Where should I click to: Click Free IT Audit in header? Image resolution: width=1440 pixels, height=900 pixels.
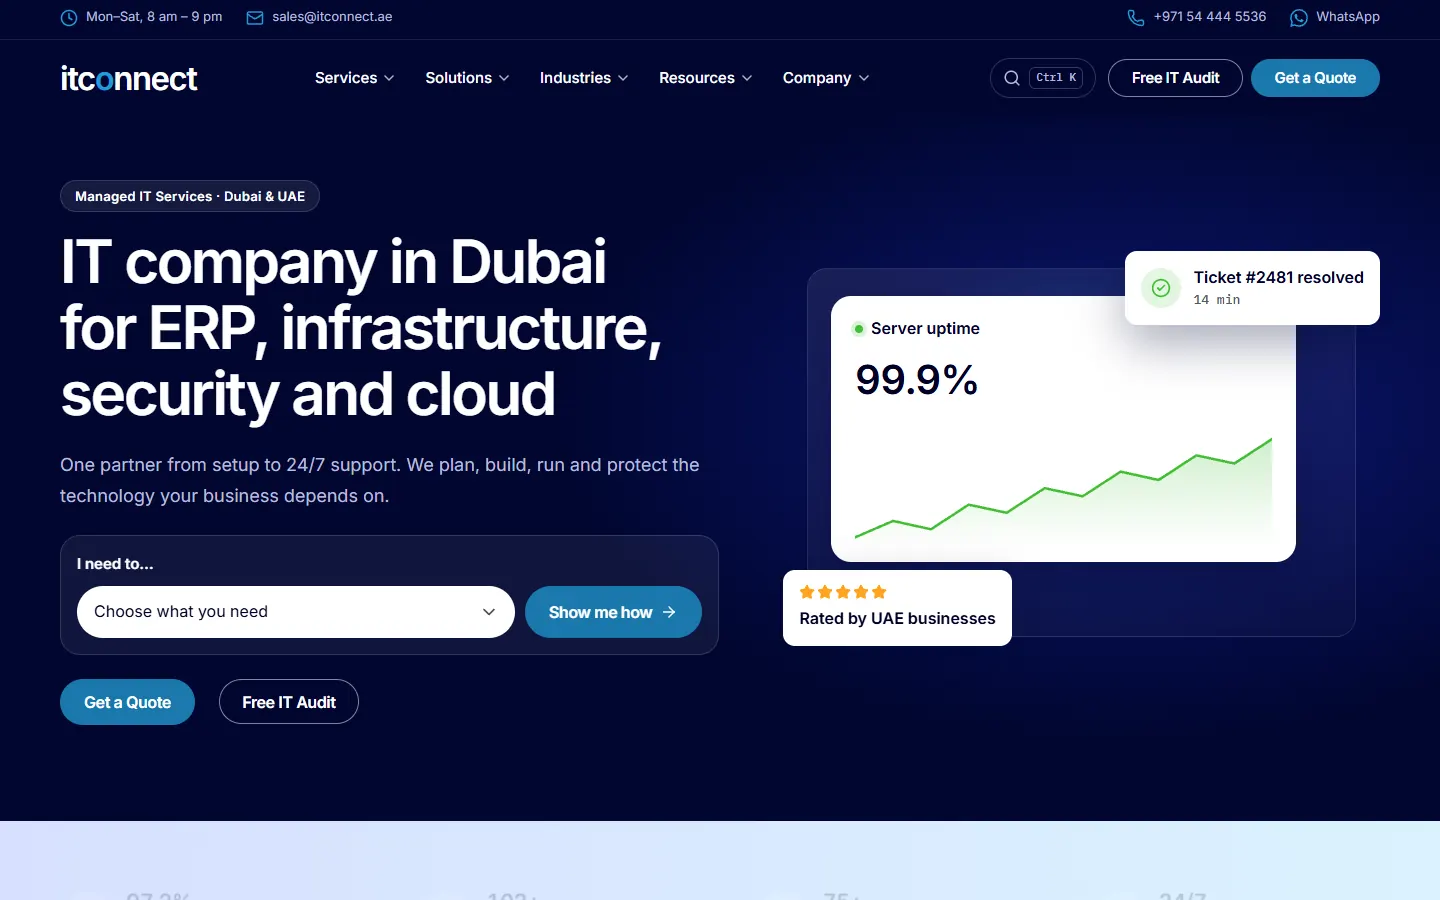pos(1175,78)
